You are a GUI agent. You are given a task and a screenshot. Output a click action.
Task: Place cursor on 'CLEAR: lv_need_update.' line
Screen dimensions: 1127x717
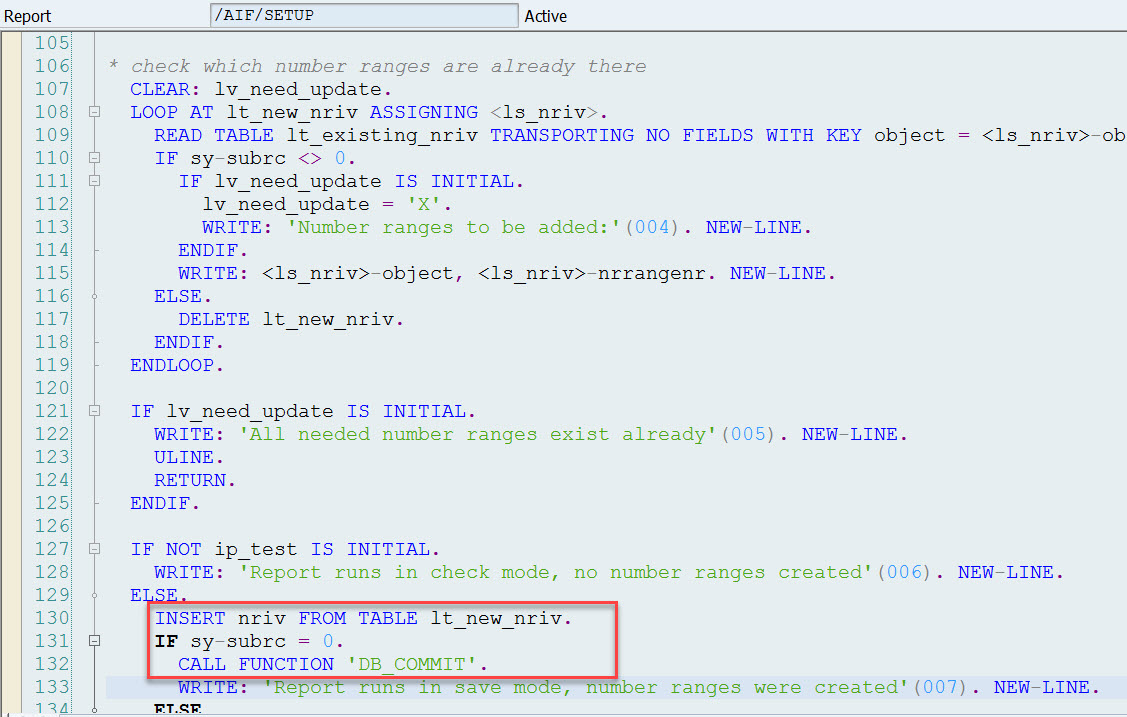[261, 89]
